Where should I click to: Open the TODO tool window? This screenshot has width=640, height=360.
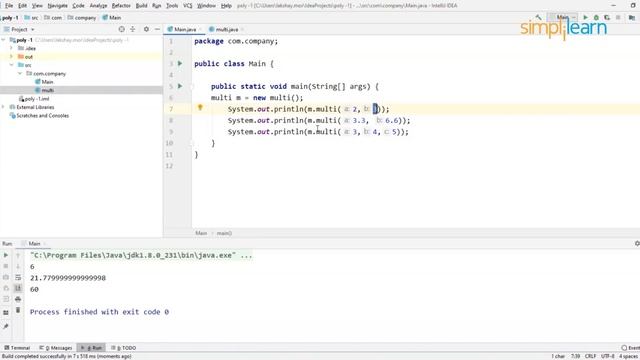pos(124,348)
